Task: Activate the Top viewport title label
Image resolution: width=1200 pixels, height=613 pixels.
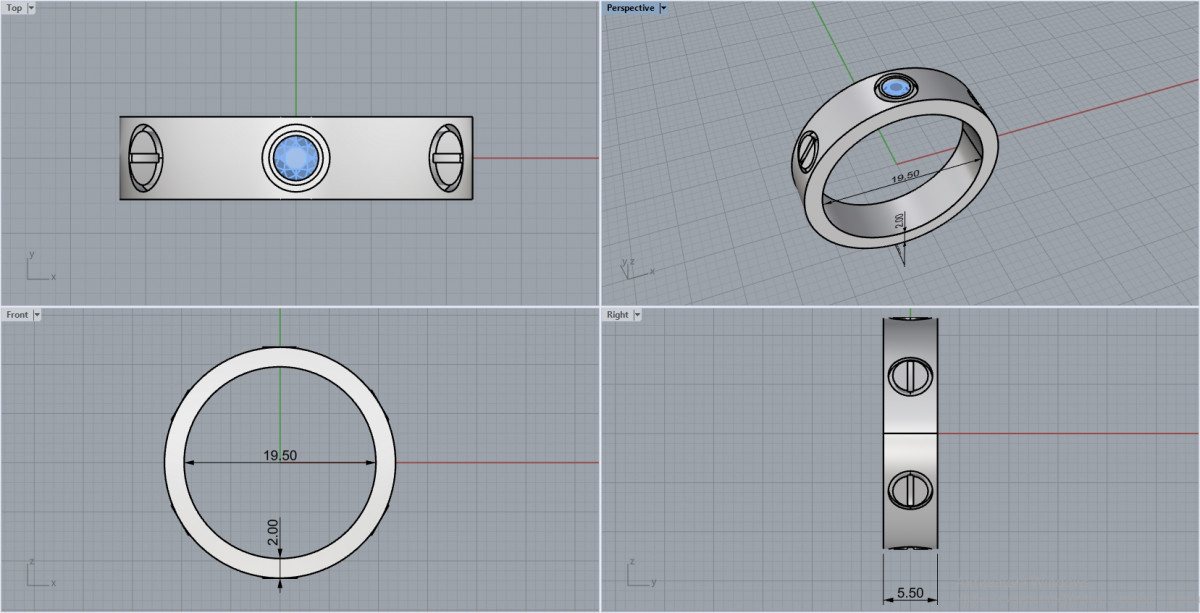Action: tap(14, 8)
